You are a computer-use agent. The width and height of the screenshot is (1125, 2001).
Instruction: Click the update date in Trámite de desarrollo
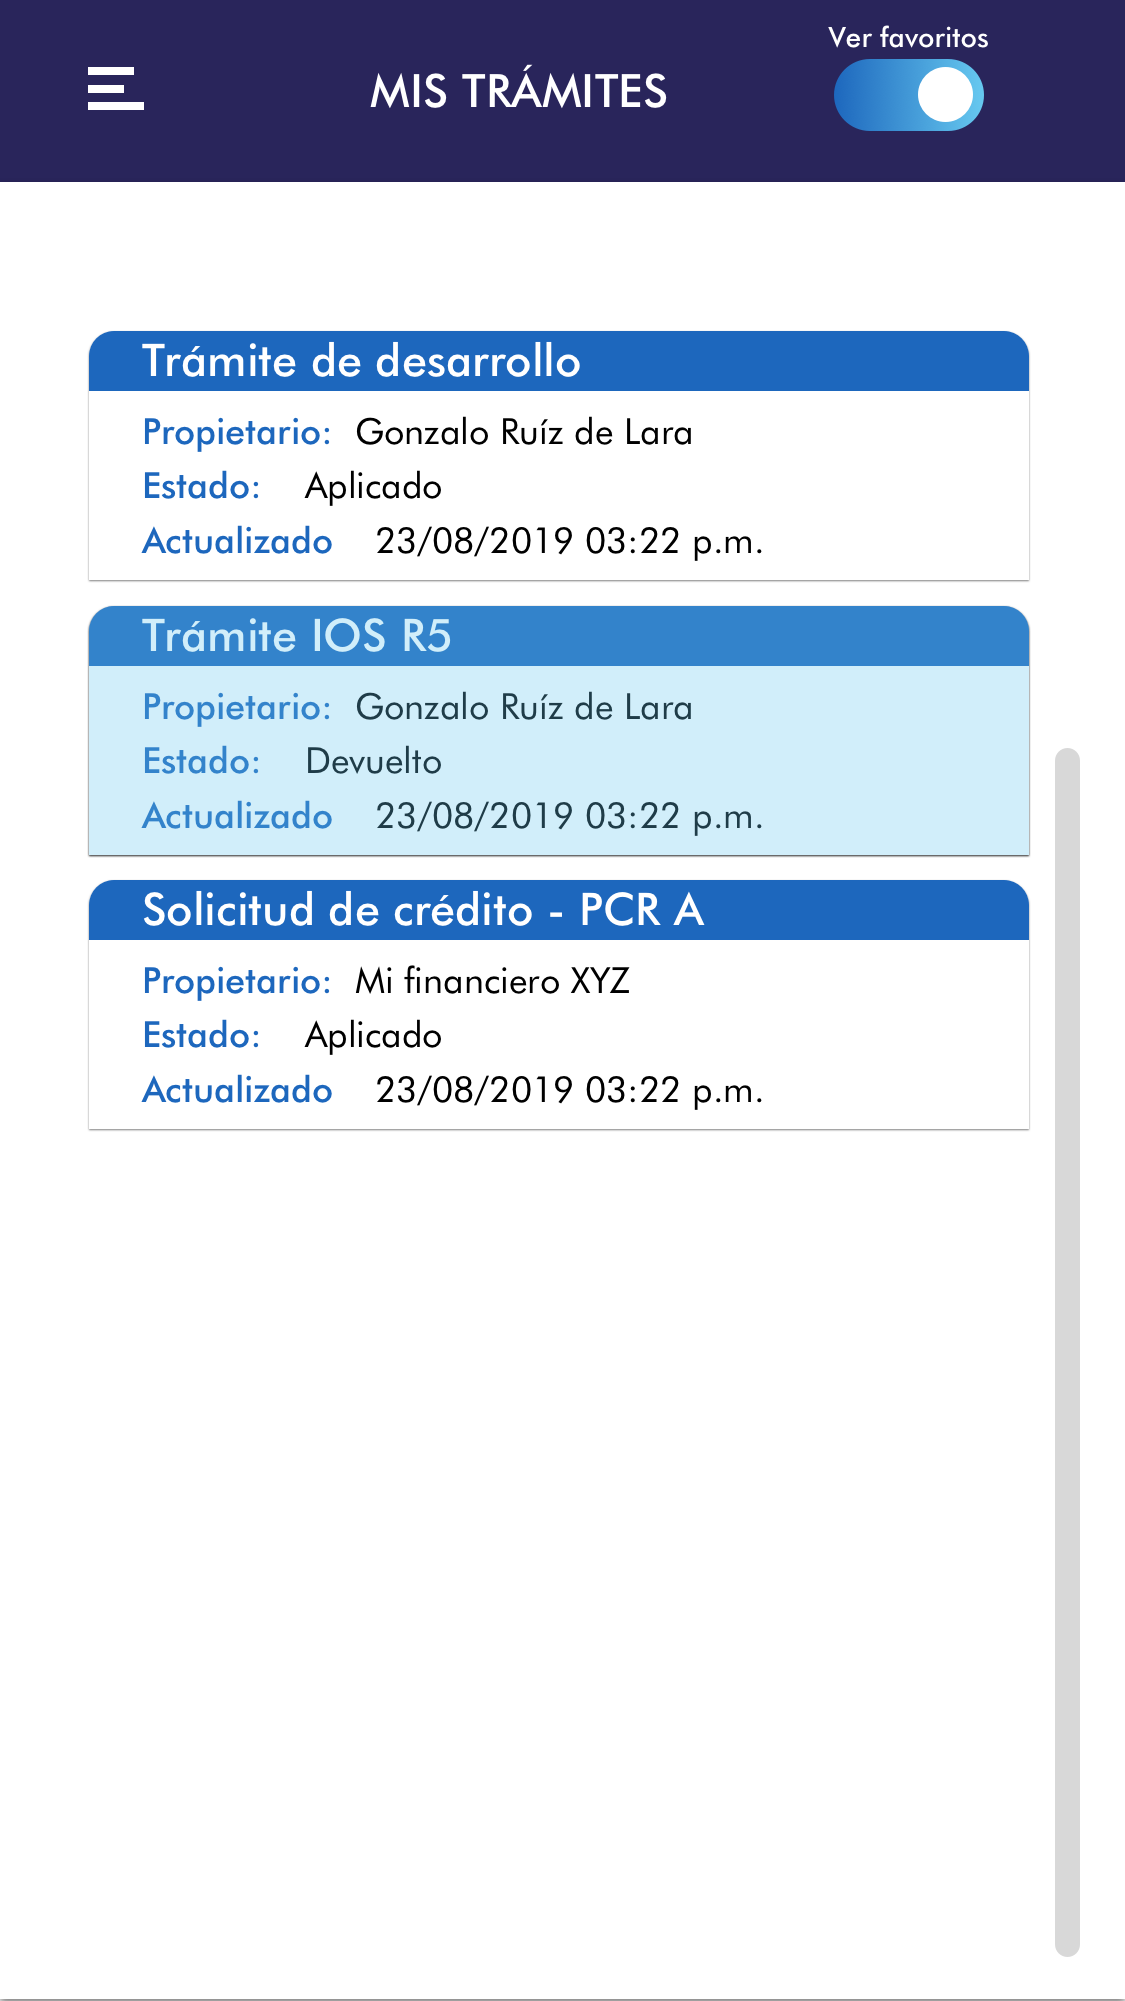pos(569,541)
